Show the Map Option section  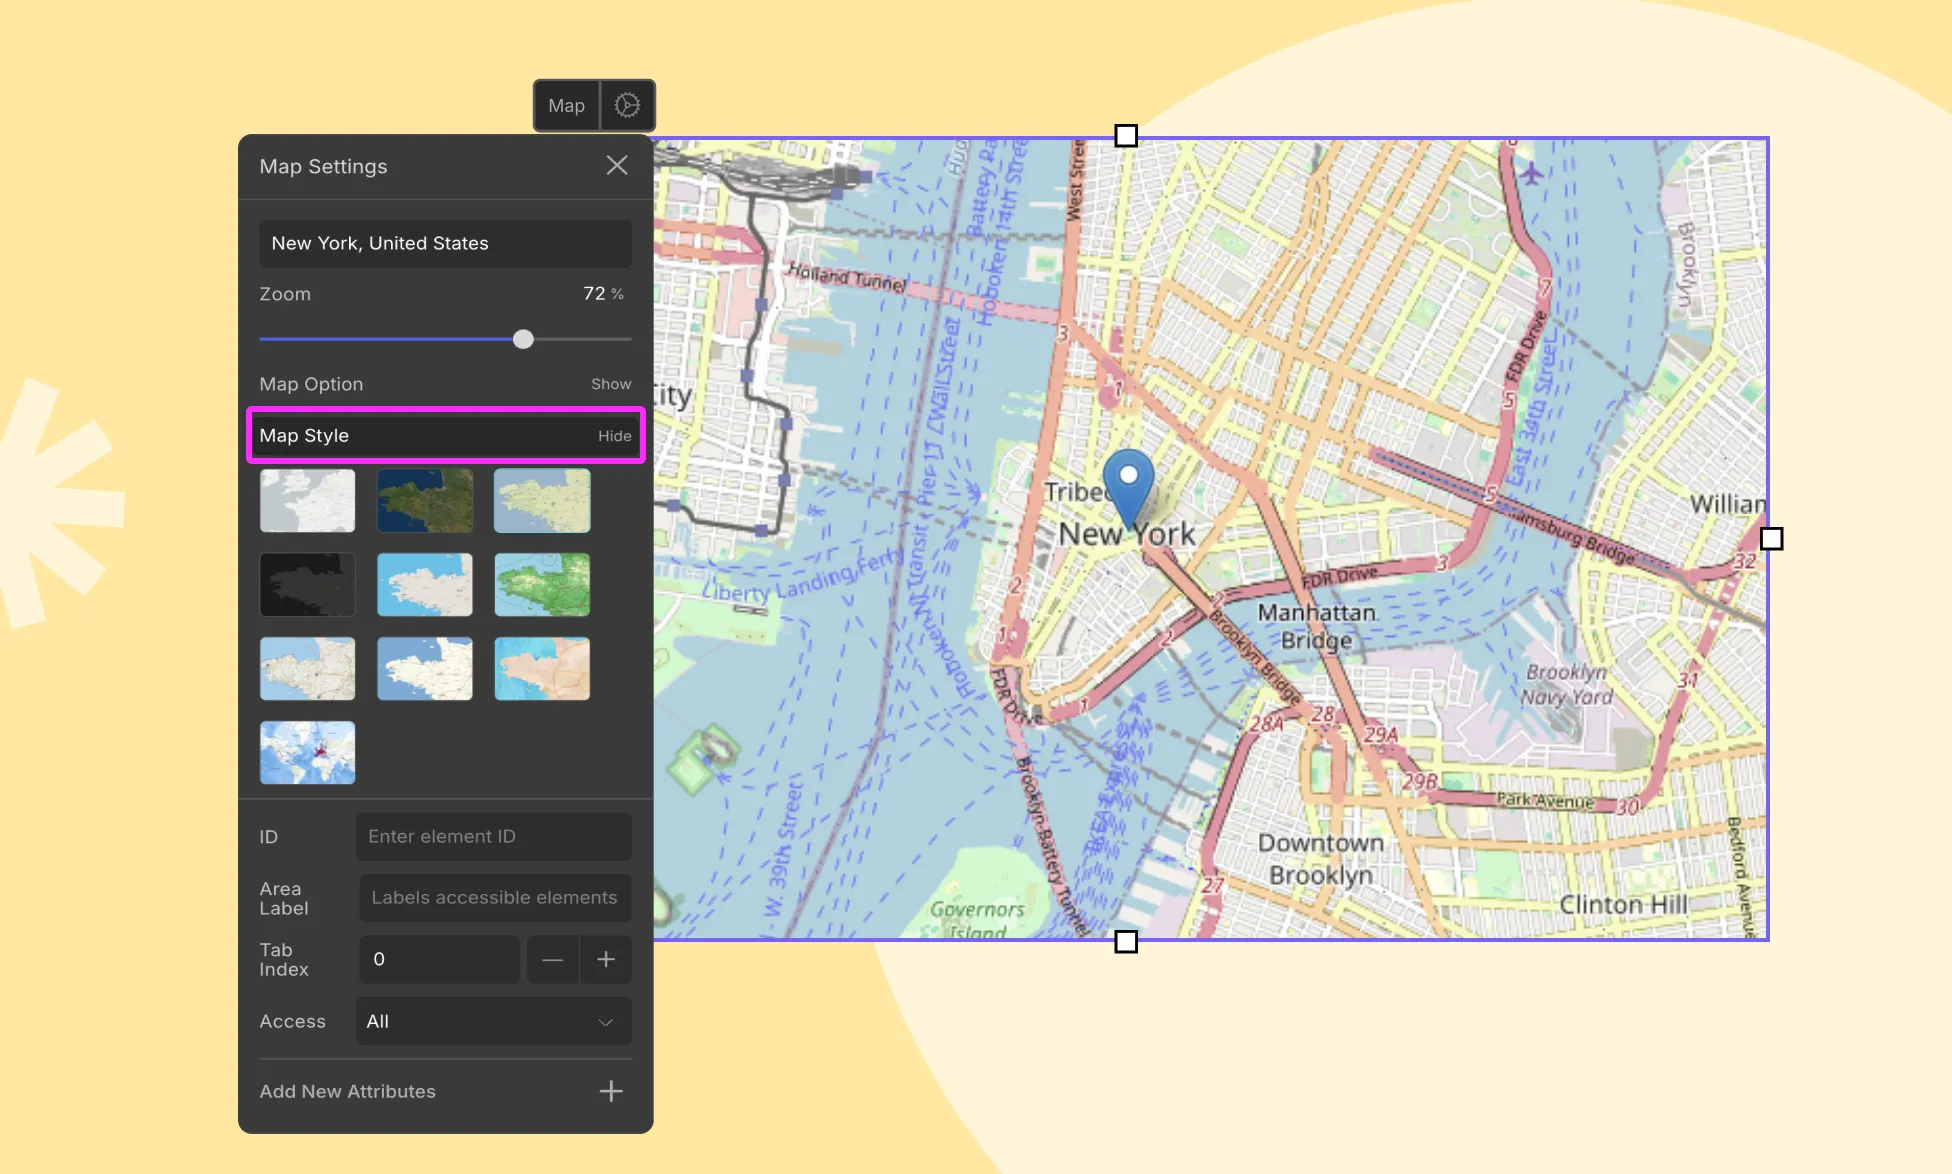click(x=611, y=384)
